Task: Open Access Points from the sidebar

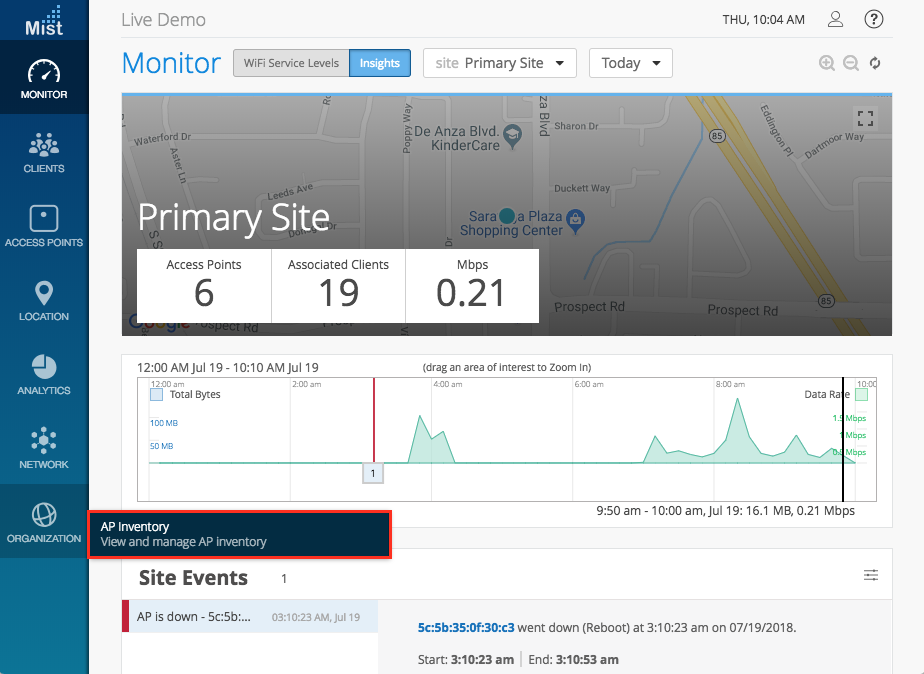Action: 44,227
